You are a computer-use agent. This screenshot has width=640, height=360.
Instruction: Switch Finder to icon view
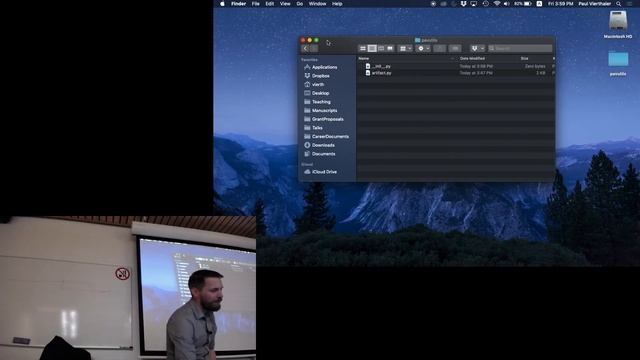tap(362, 49)
